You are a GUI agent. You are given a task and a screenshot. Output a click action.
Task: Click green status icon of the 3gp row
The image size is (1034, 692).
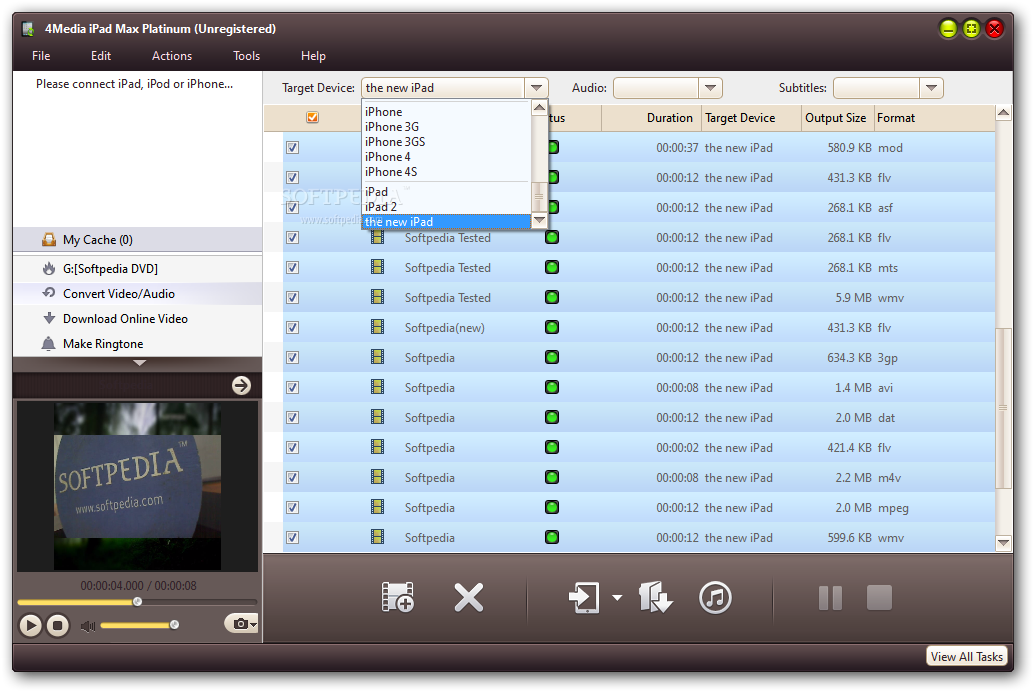click(x=552, y=358)
